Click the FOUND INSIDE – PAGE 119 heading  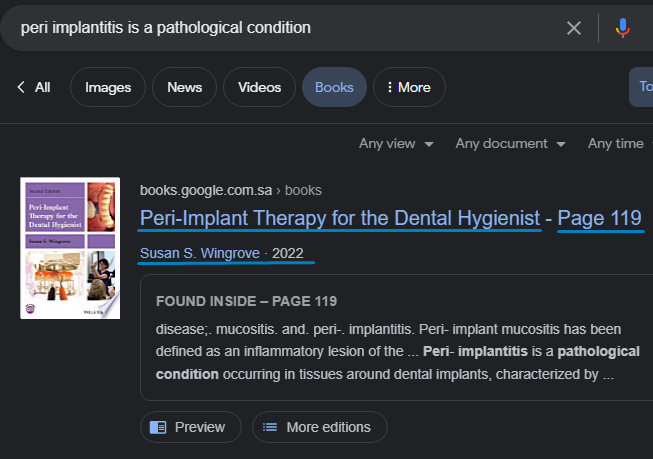coord(246,301)
